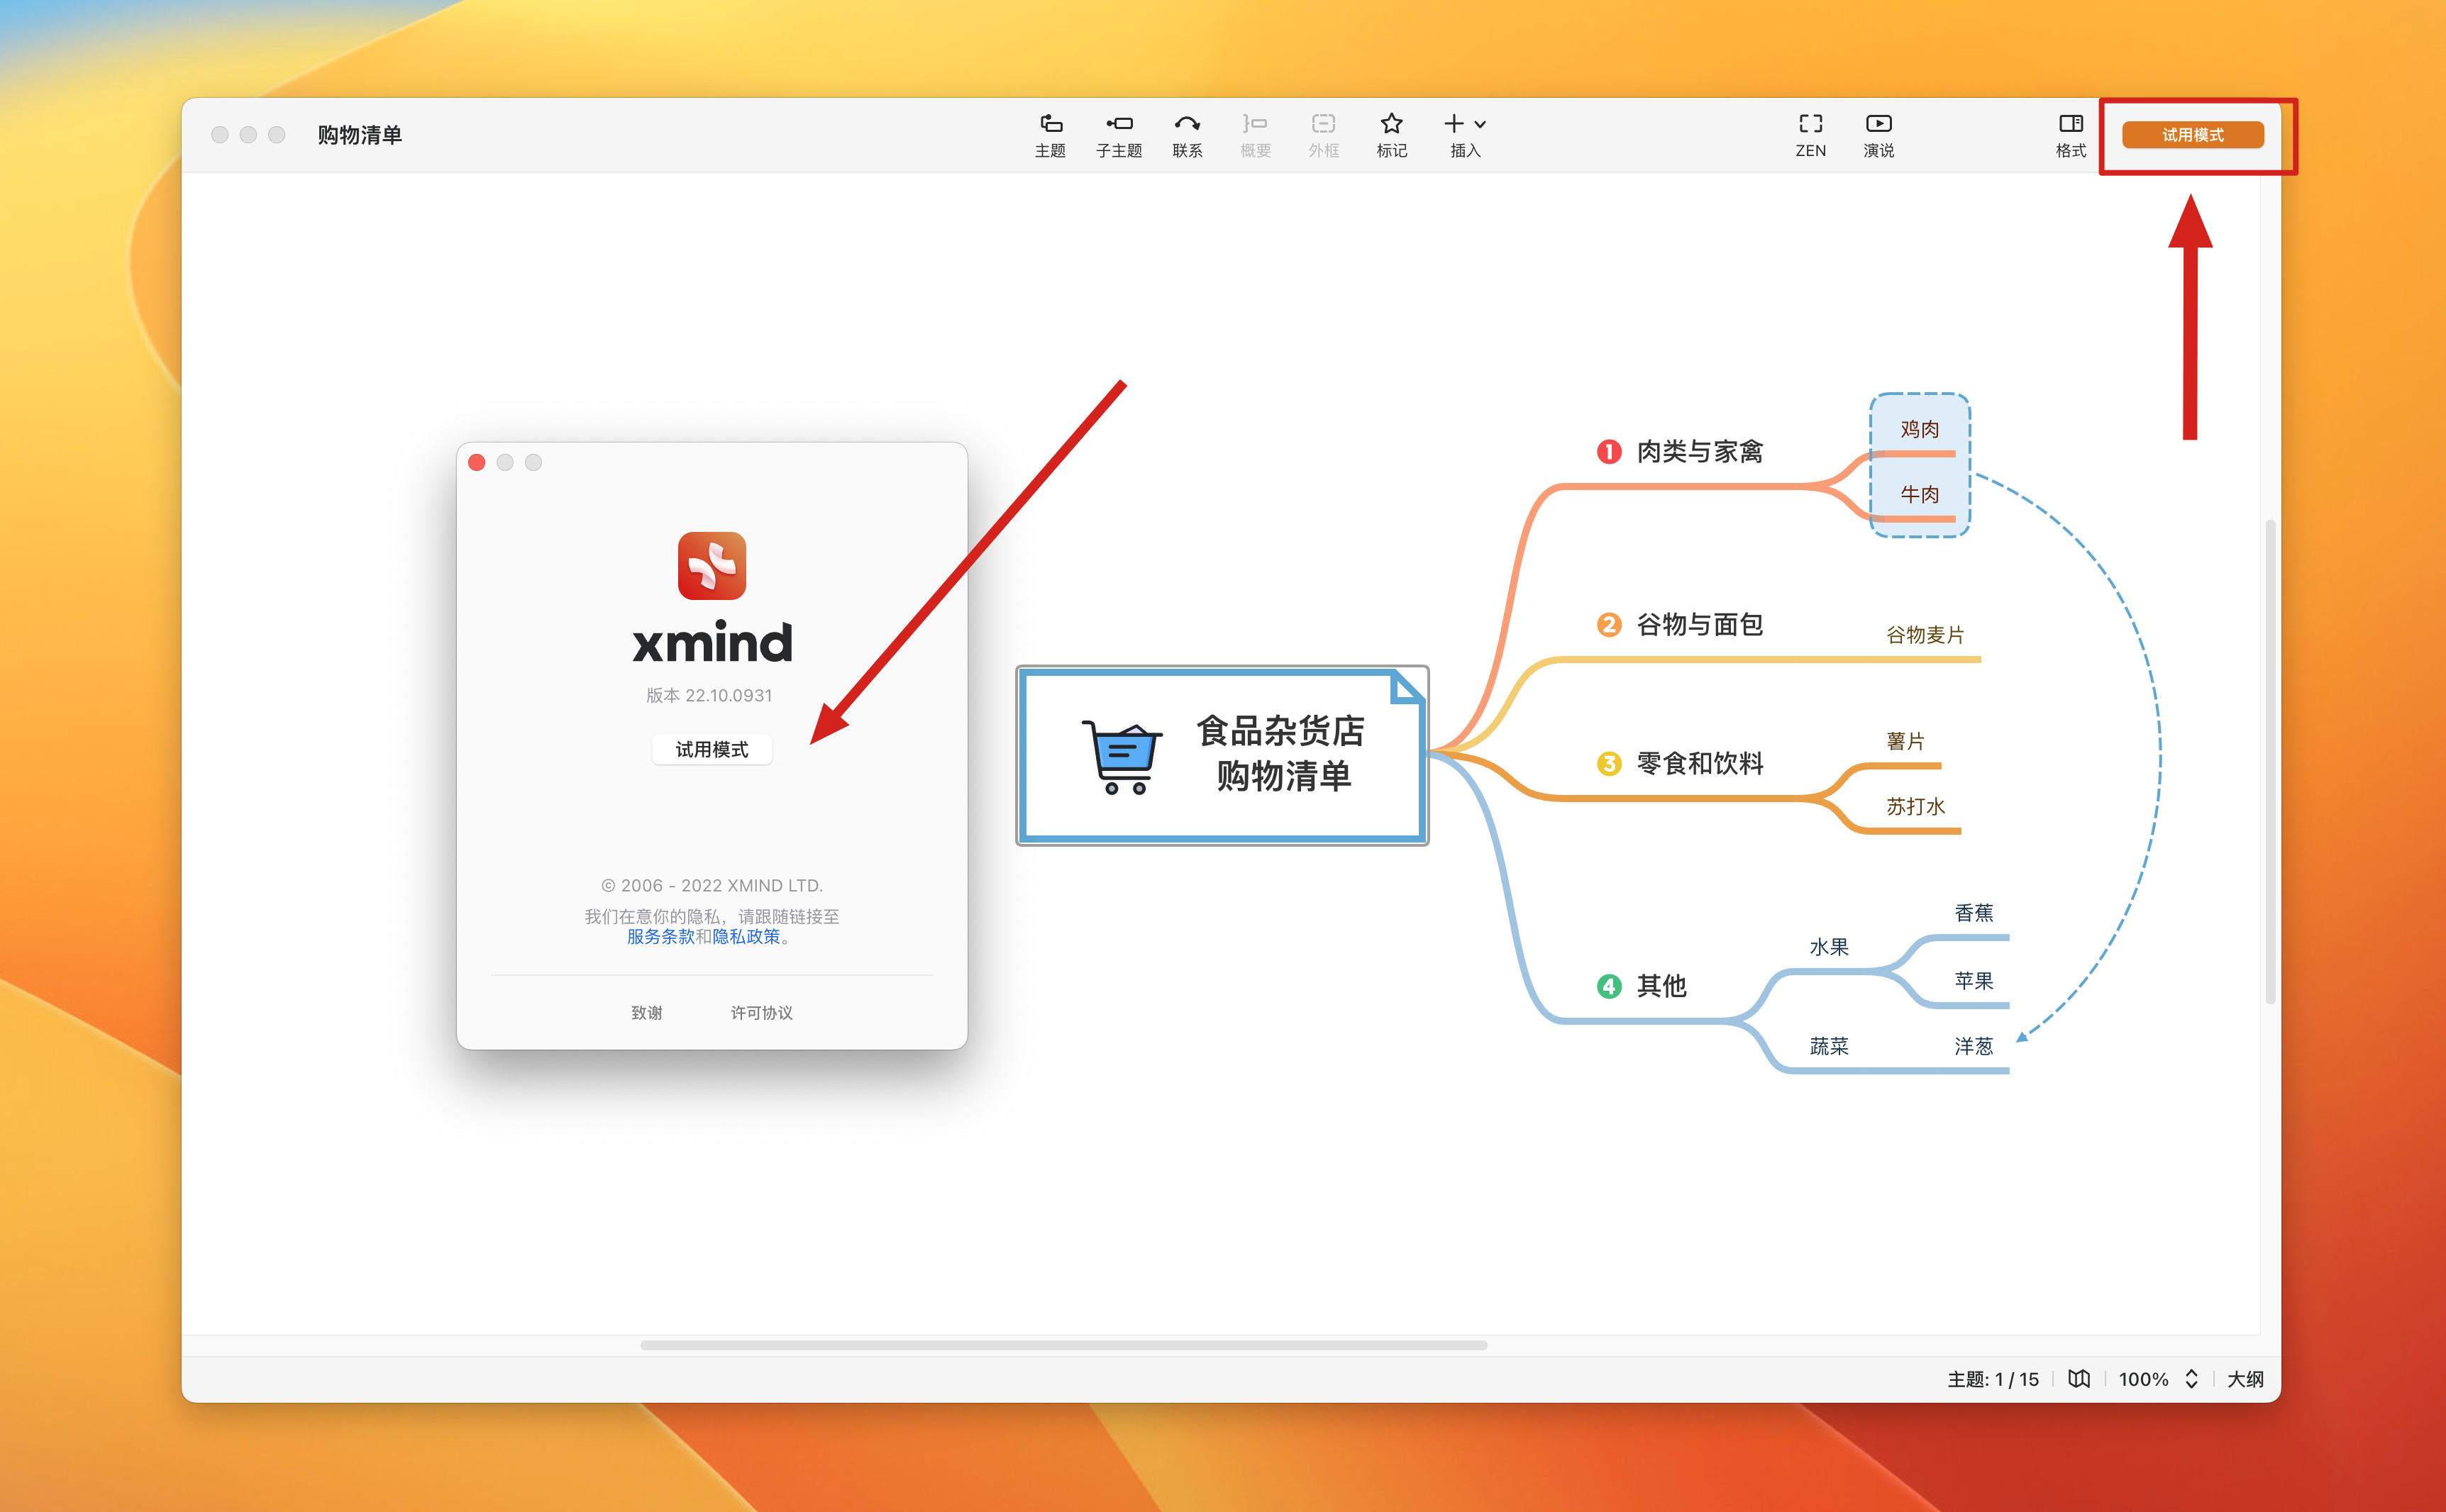Click the orange Trial Mode (试用模式) button
This screenshot has width=2446, height=1512.
click(x=2192, y=135)
